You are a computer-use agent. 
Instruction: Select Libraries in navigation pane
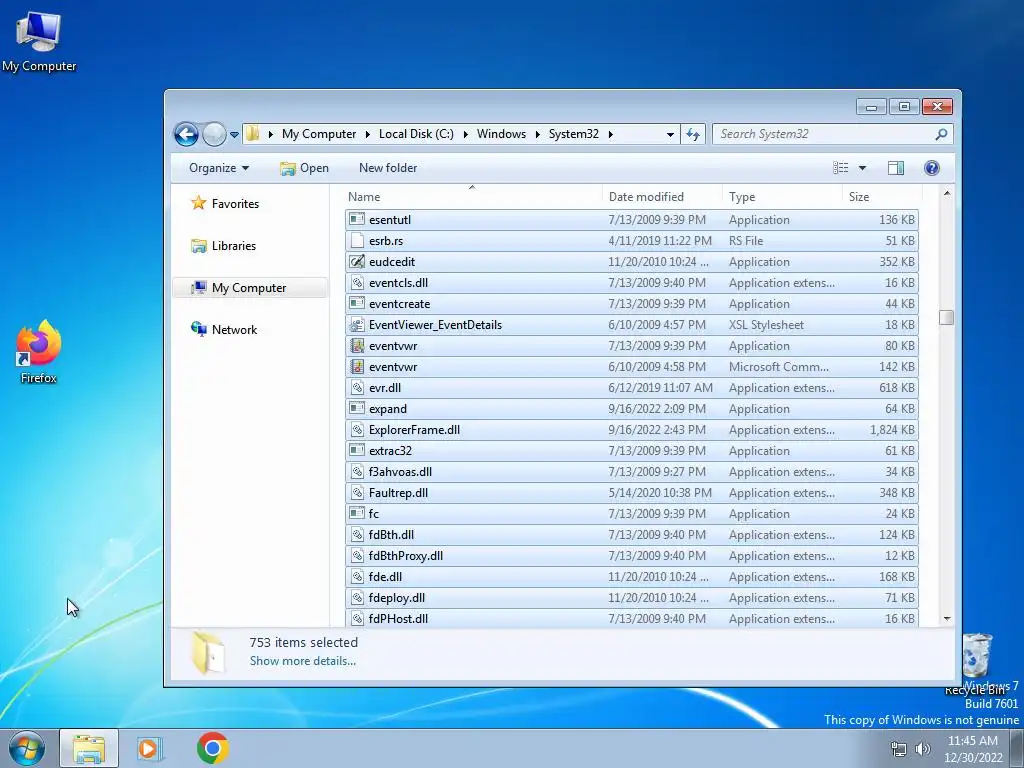[x=223, y=246]
